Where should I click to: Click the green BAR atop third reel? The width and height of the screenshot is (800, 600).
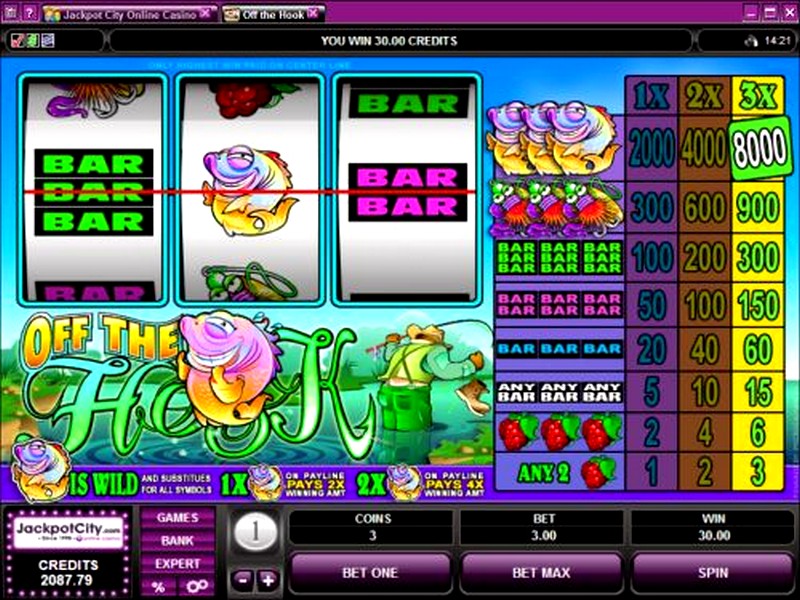point(409,104)
